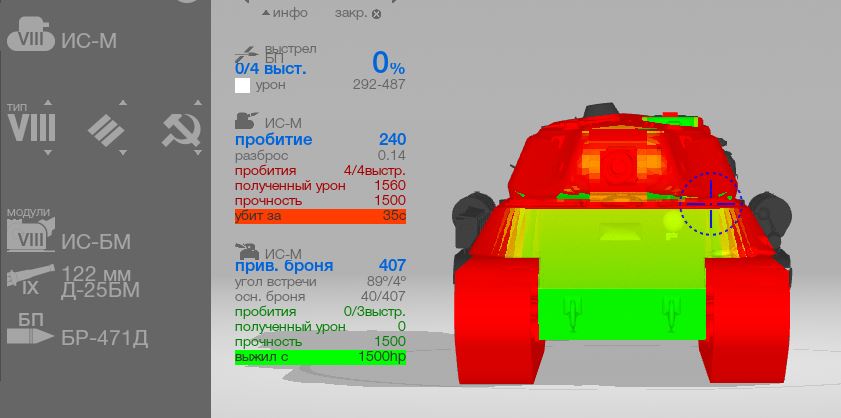This screenshot has height=418, width=841.
Task: Click the пробития 0/3выстр. row
Action: click(x=320, y=312)
